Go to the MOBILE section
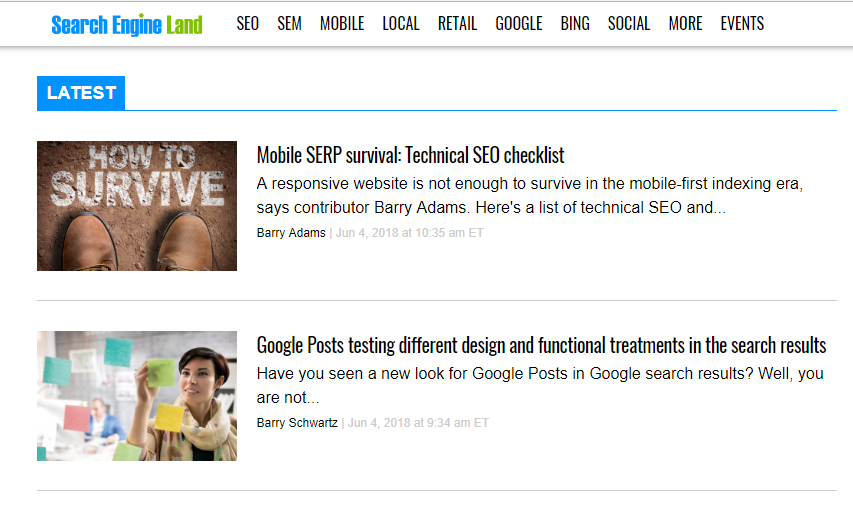This screenshot has height=511, width=853. 342,23
